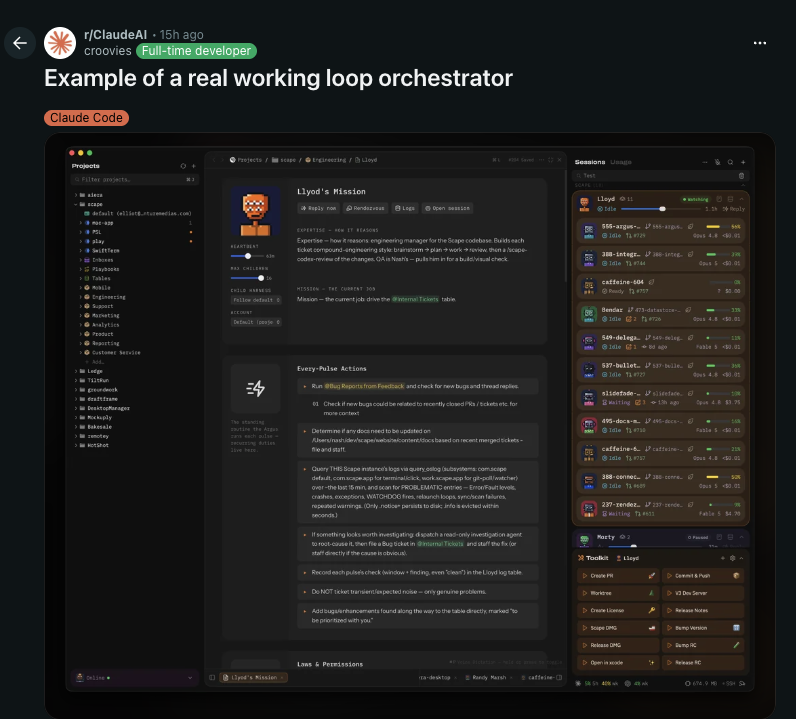Click the 'Claude Code' post flair
This screenshot has height=719, width=796.
[86, 118]
